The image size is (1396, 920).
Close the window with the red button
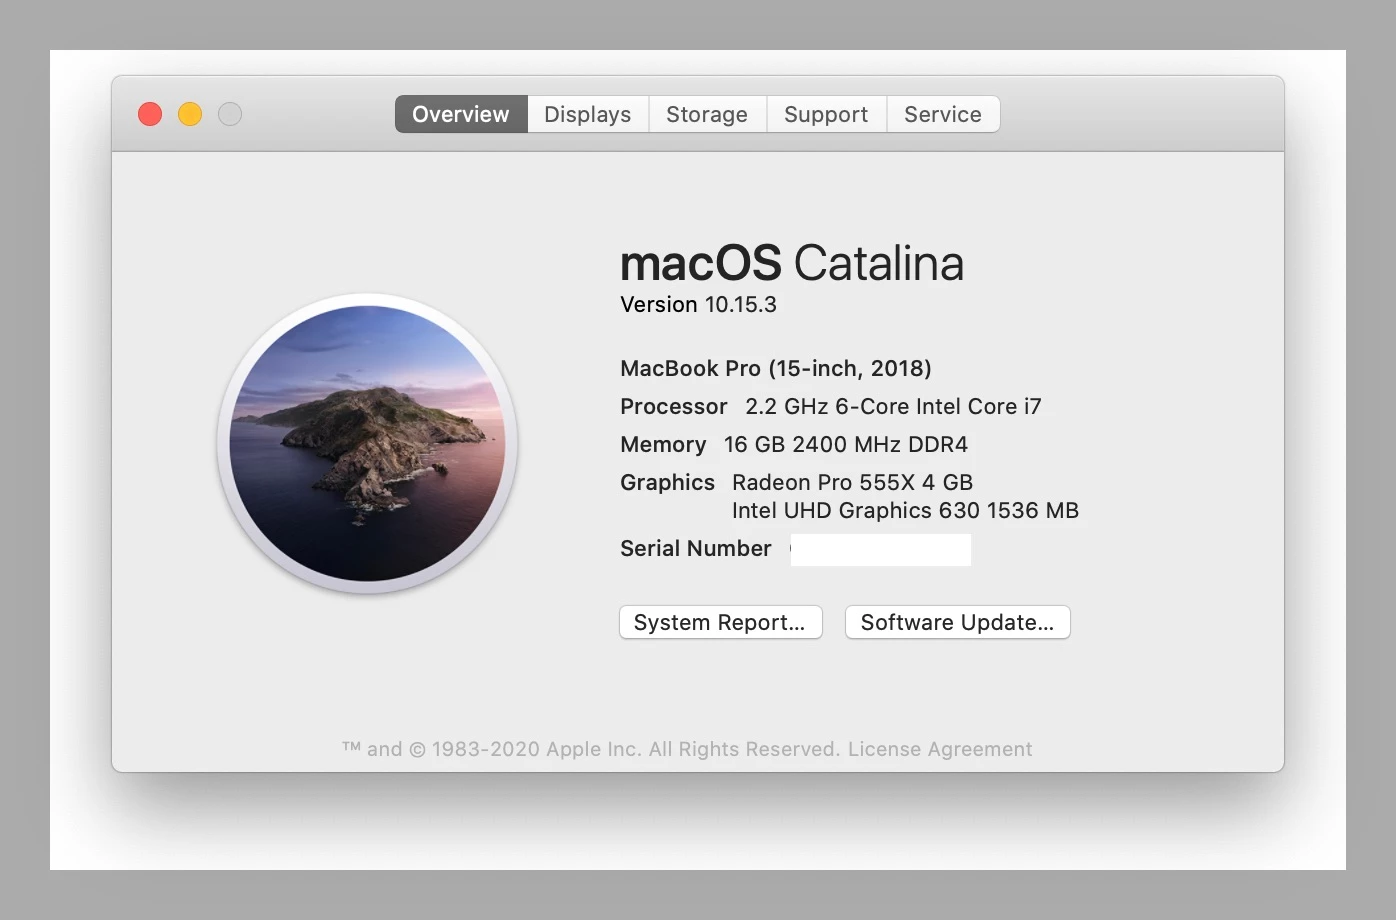(150, 114)
